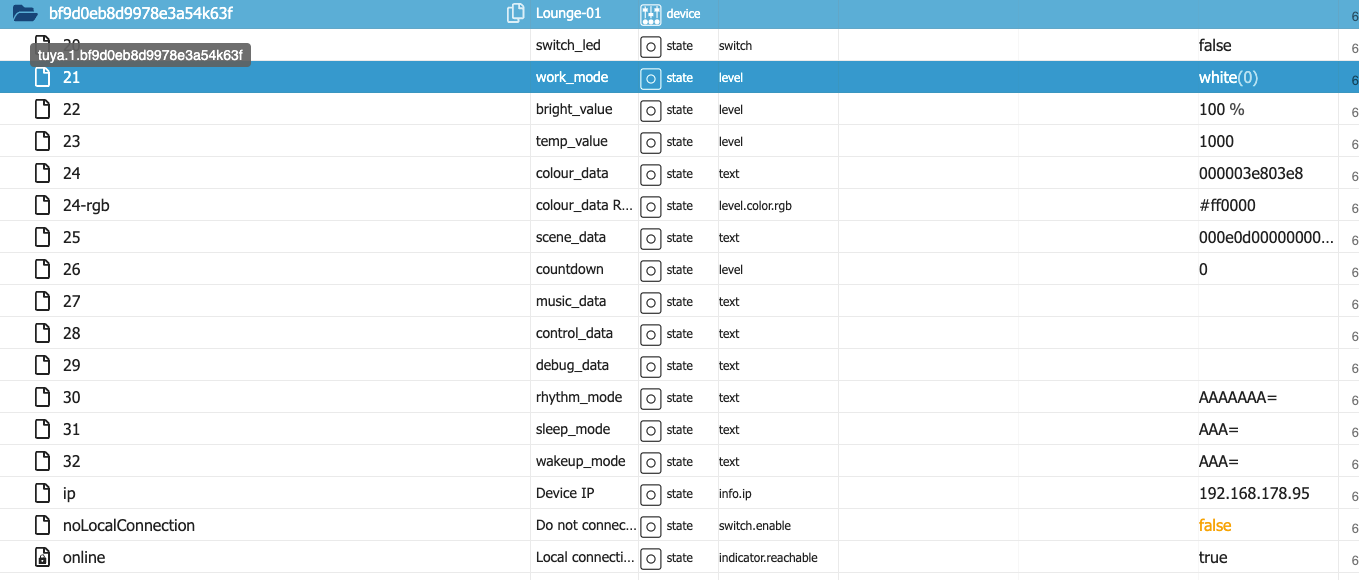
Task: Toggle the noLocalConnection orange false value
Action: (x=1215, y=525)
